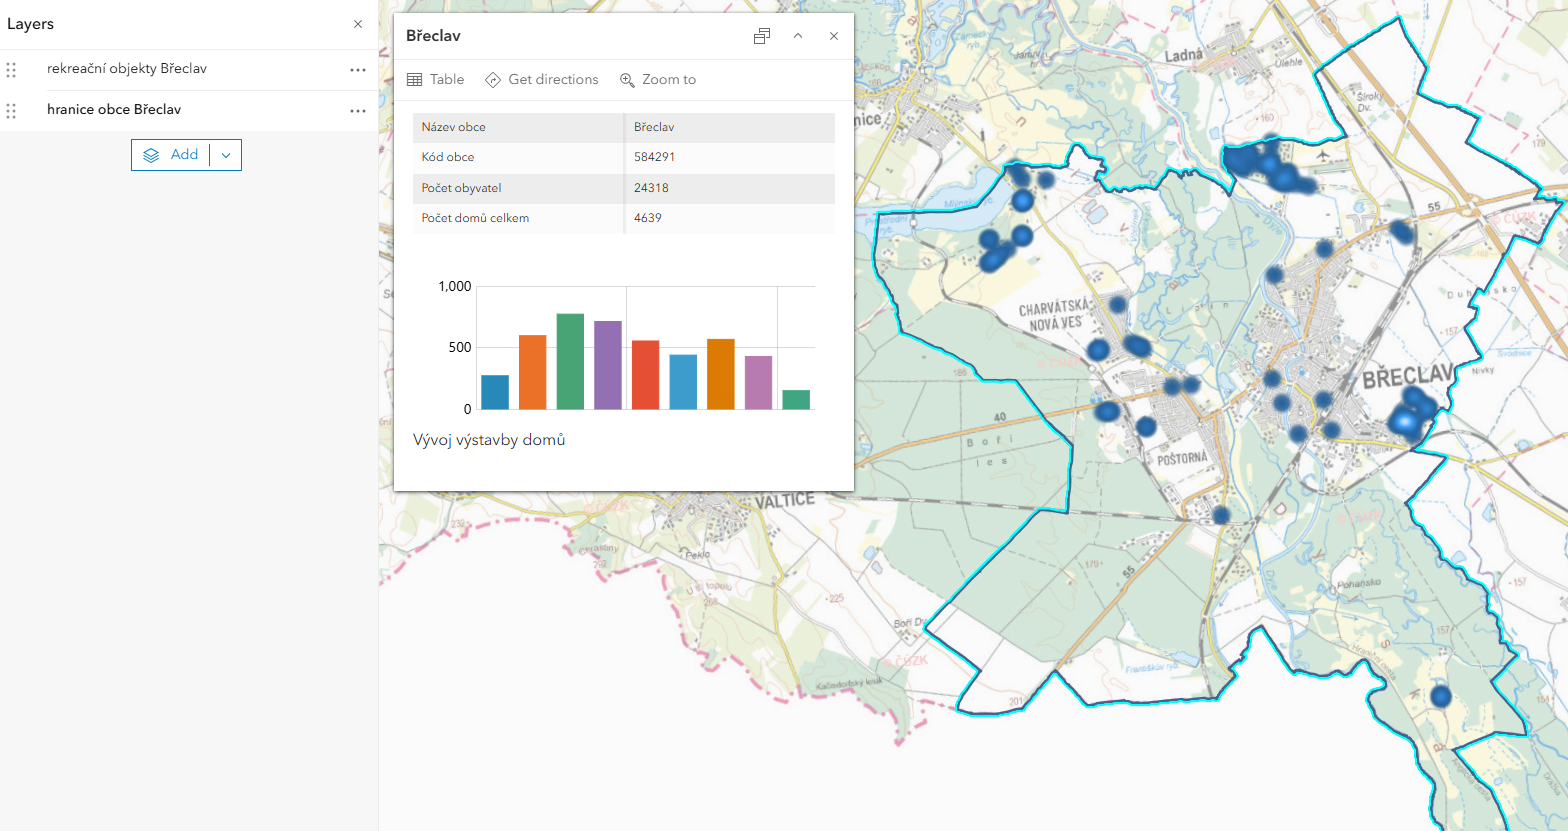Click the first blue bar in chart
Image resolution: width=1568 pixels, height=831 pixels.
(x=495, y=392)
